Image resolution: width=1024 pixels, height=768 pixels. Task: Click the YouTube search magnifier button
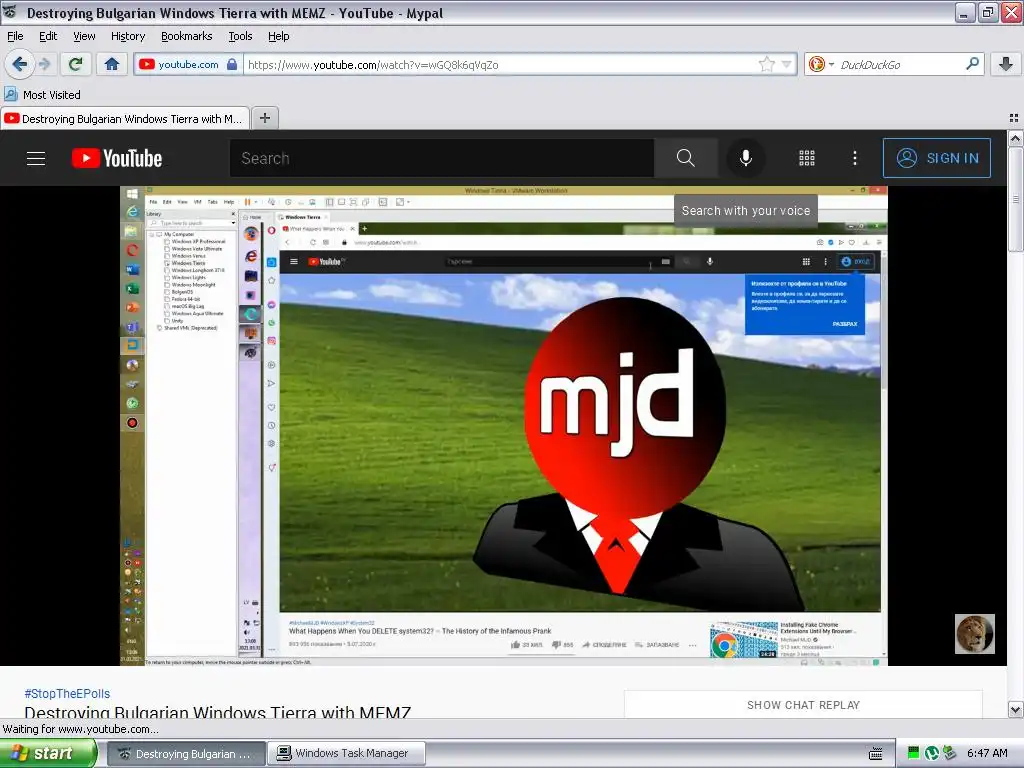coord(686,158)
